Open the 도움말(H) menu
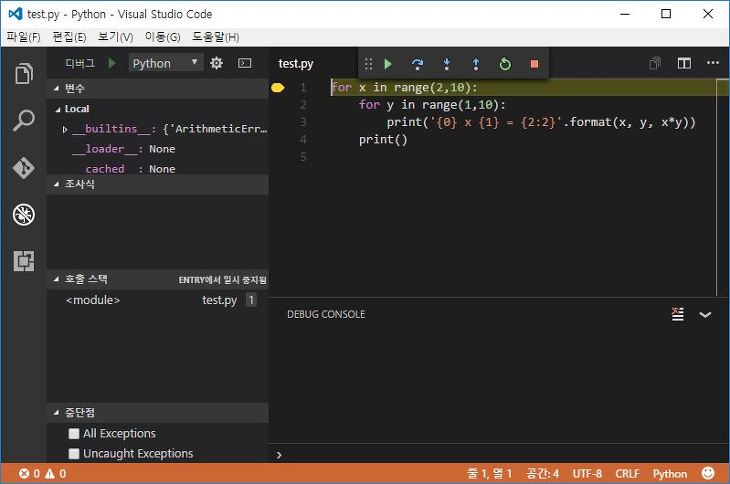The width and height of the screenshot is (730, 484). coord(216,37)
